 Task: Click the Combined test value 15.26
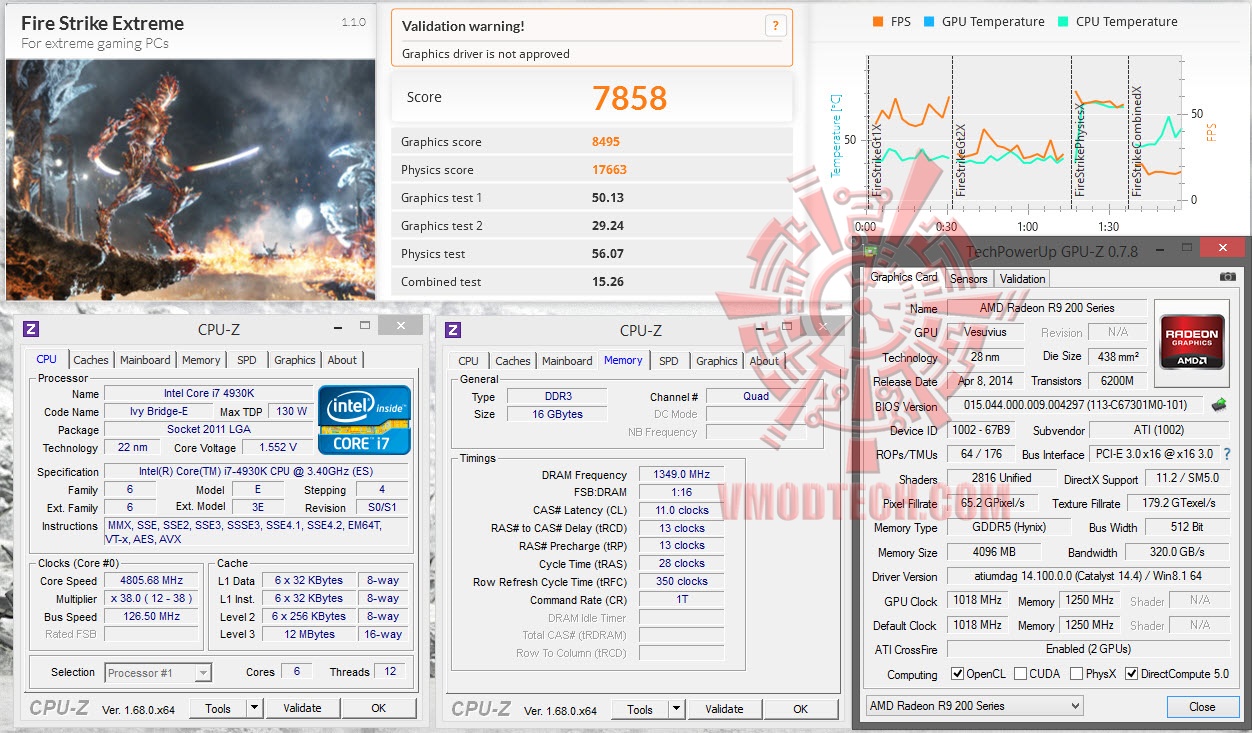608,282
